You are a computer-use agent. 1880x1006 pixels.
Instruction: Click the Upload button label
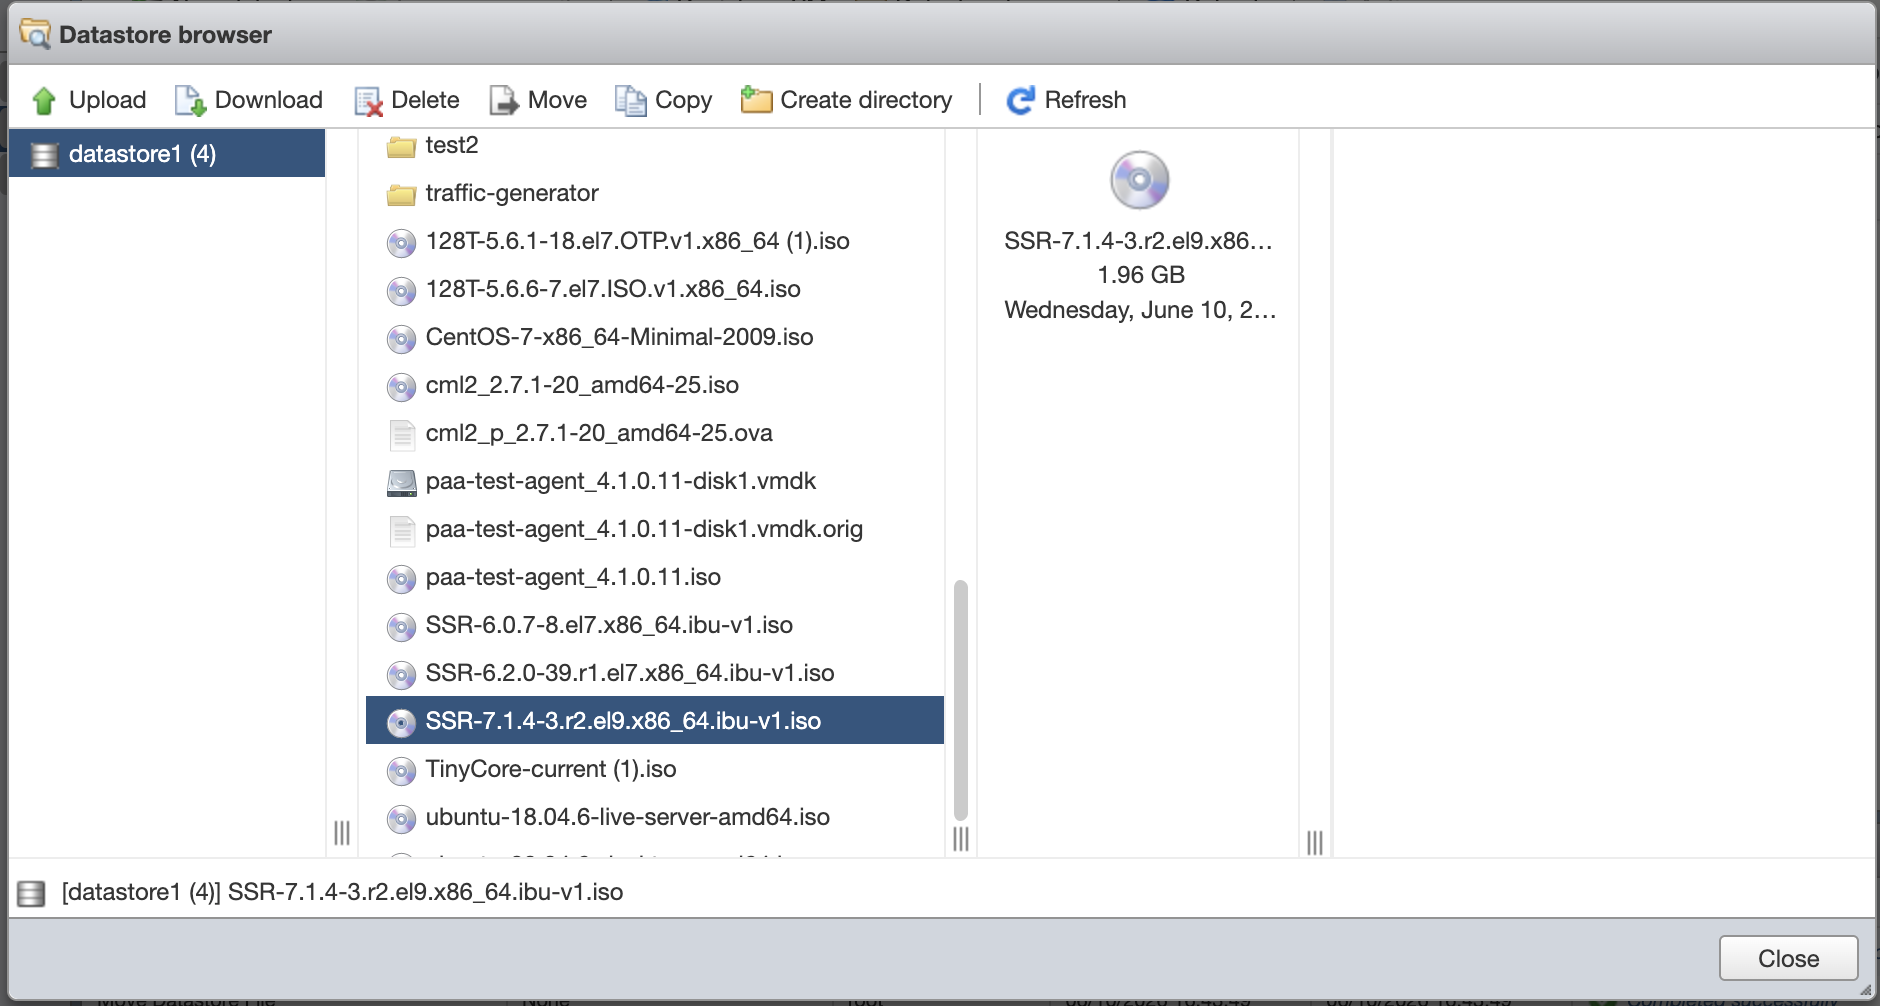point(107,100)
